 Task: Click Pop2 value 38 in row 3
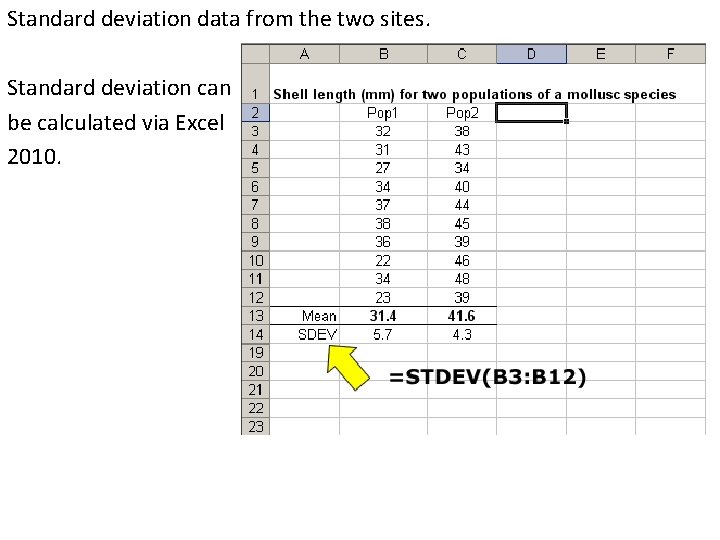point(462,131)
